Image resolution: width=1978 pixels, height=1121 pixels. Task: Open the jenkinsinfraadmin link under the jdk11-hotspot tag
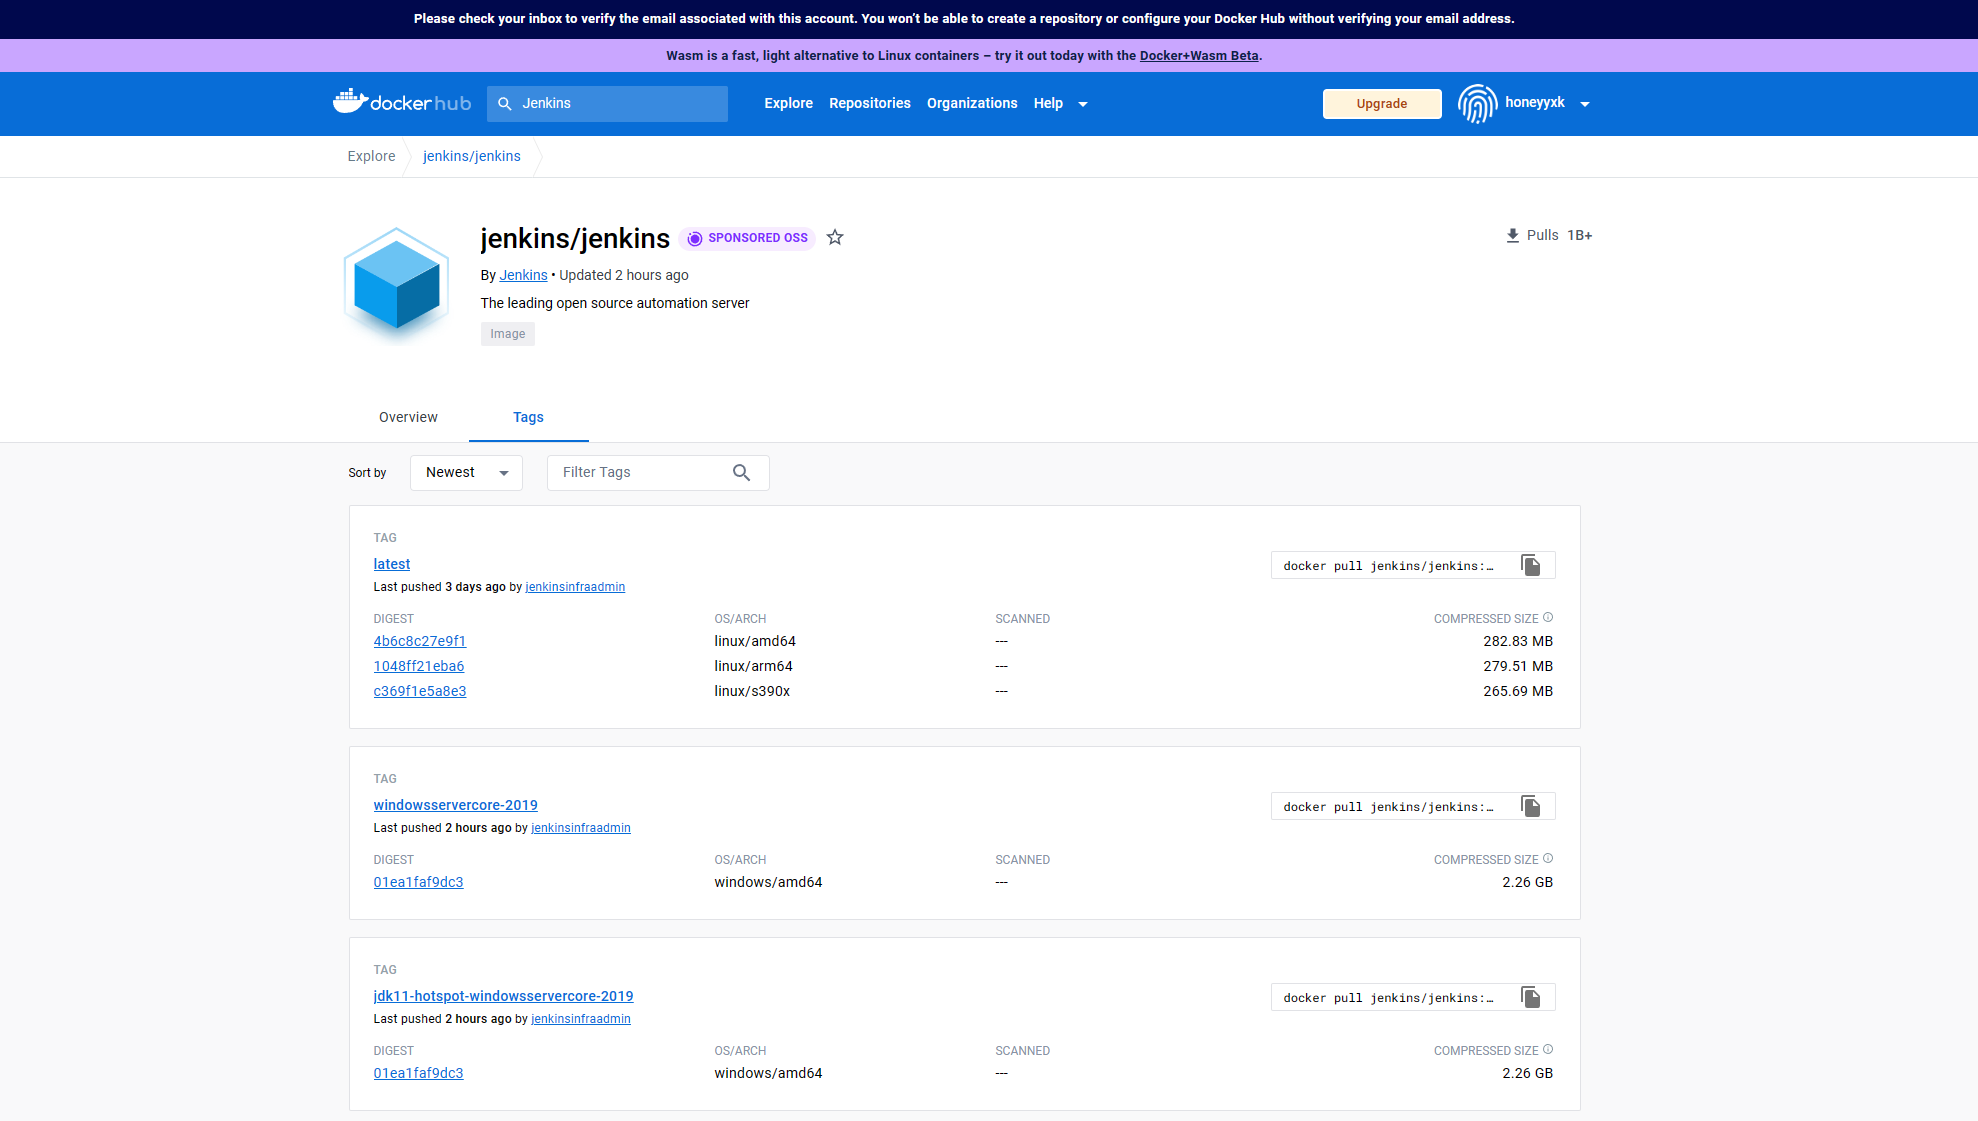pyautogui.click(x=581, y=1019)
